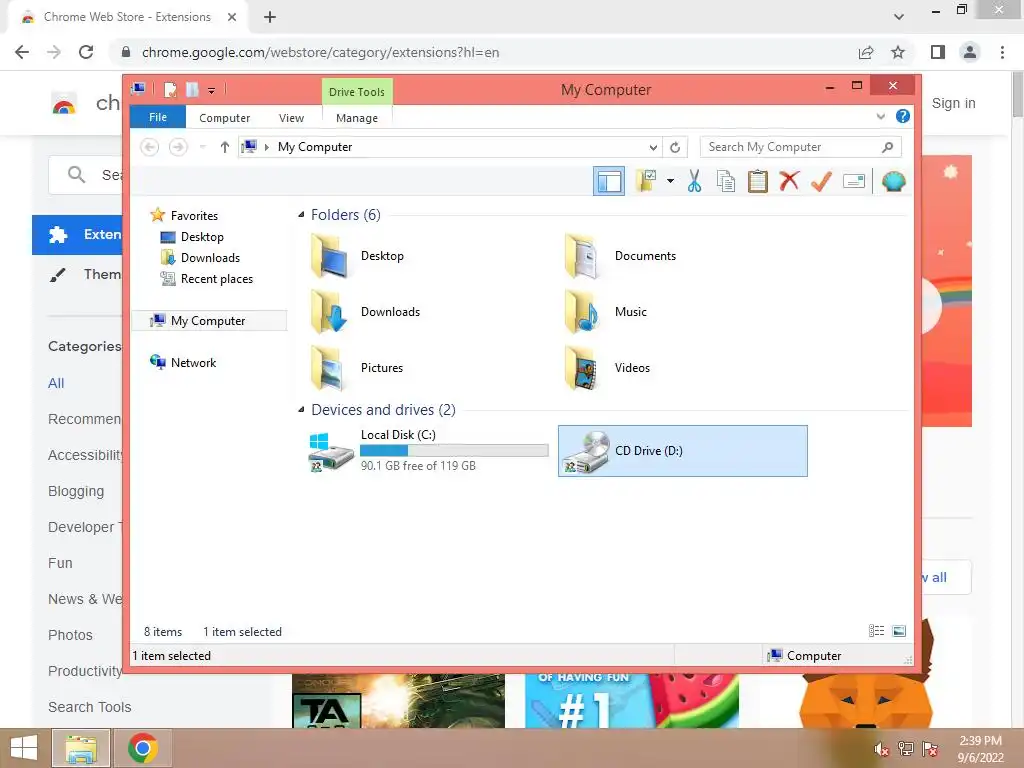The image size is (1024, 768).
Task: Select the Documents folder icon
Action: [581, 257]
